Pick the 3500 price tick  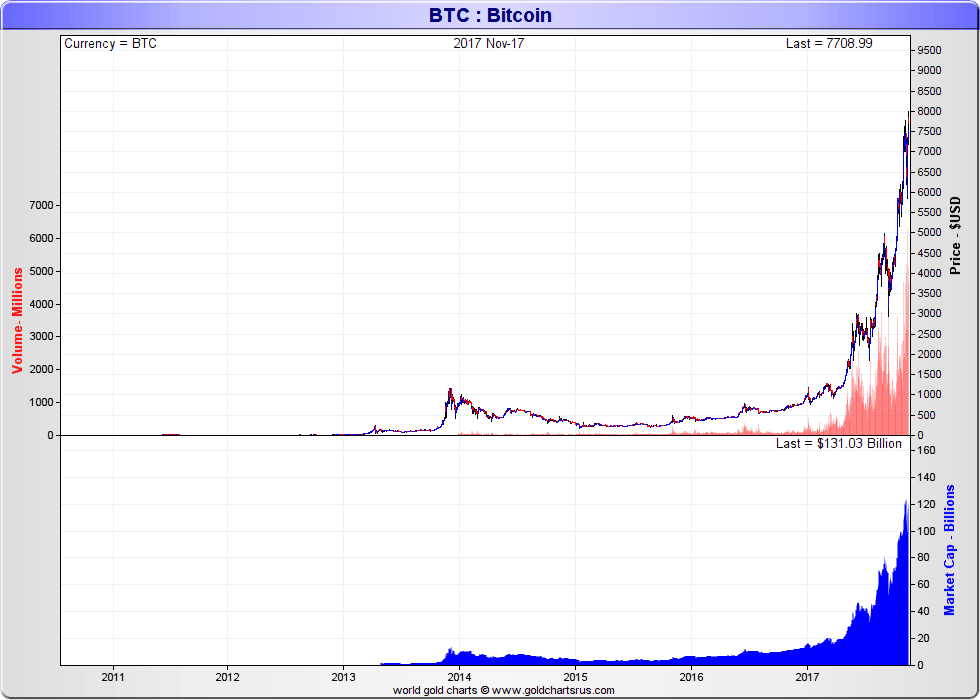point(929,293)
